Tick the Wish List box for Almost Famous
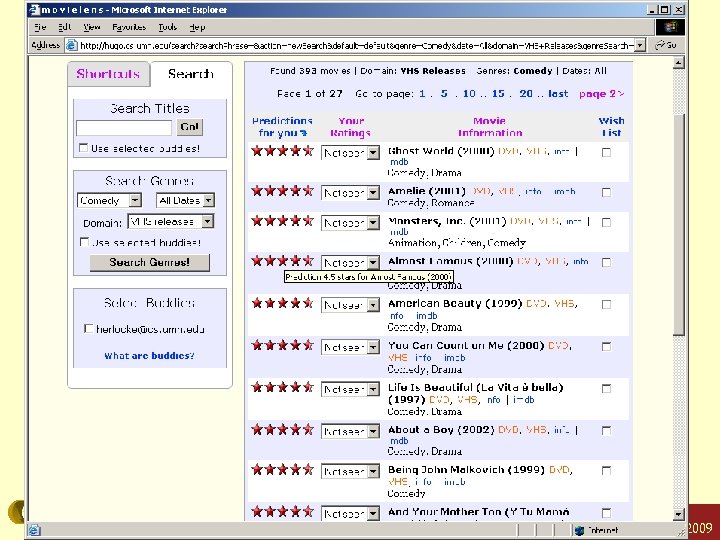Viewport: 720px width, 540px height. 606,262
